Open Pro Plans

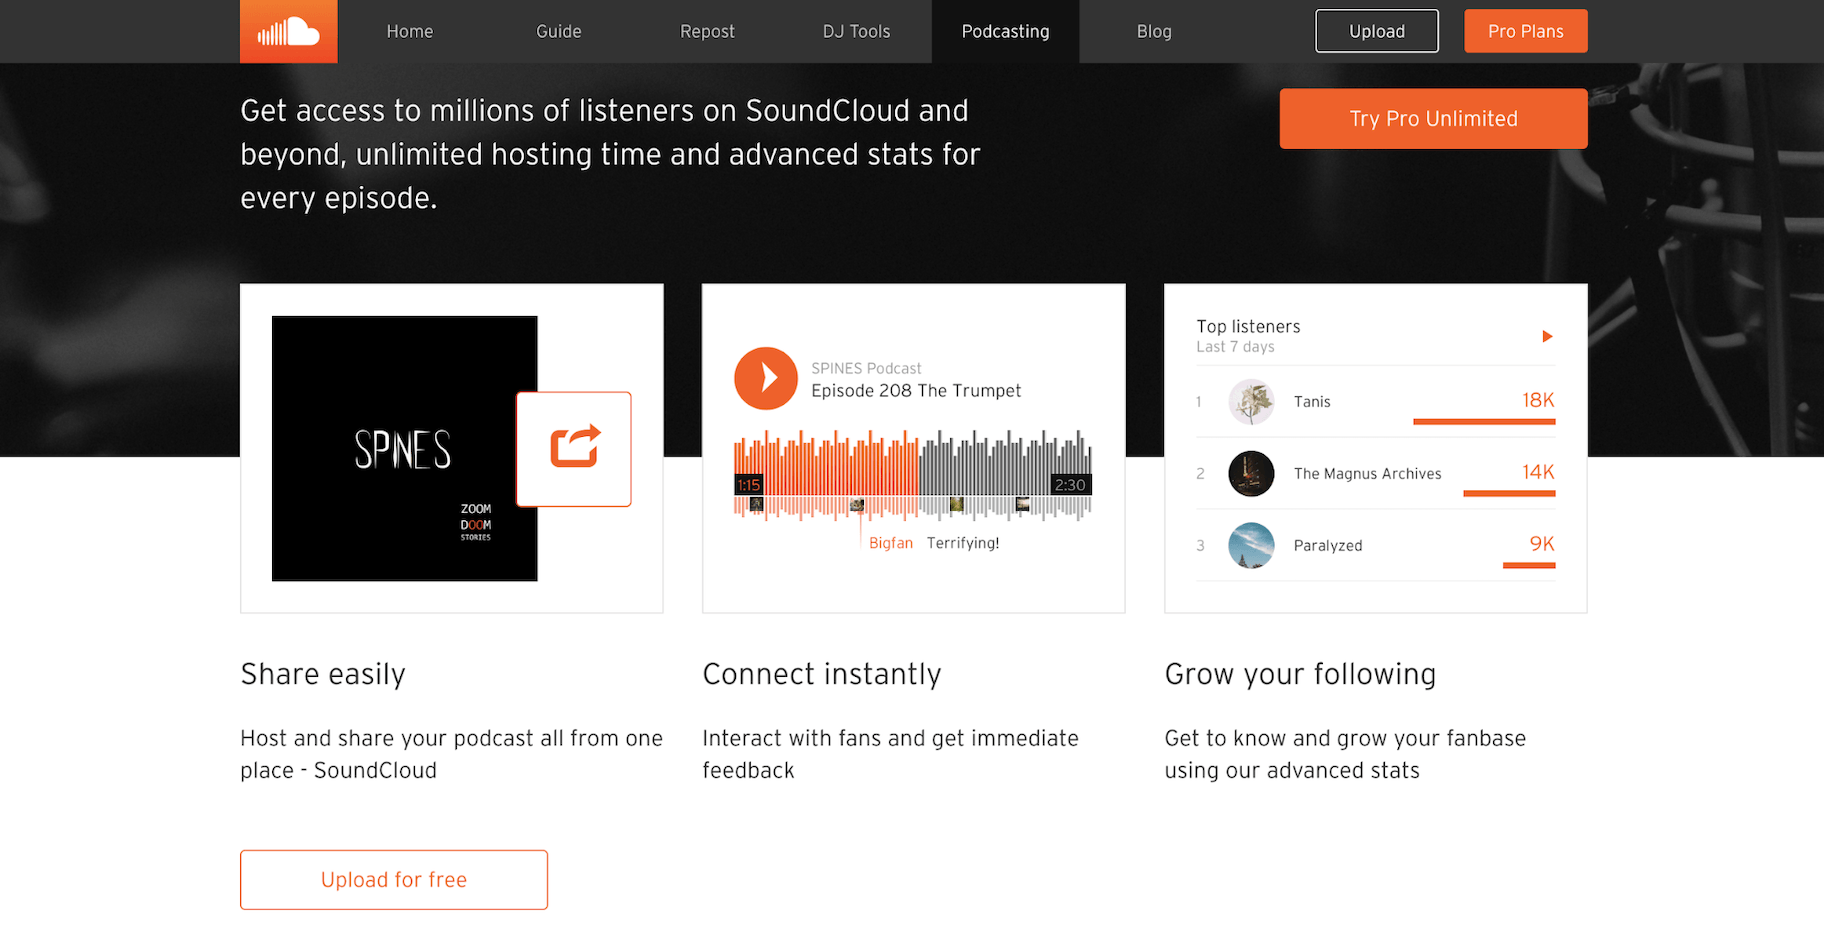click(x=1525, y=31)
